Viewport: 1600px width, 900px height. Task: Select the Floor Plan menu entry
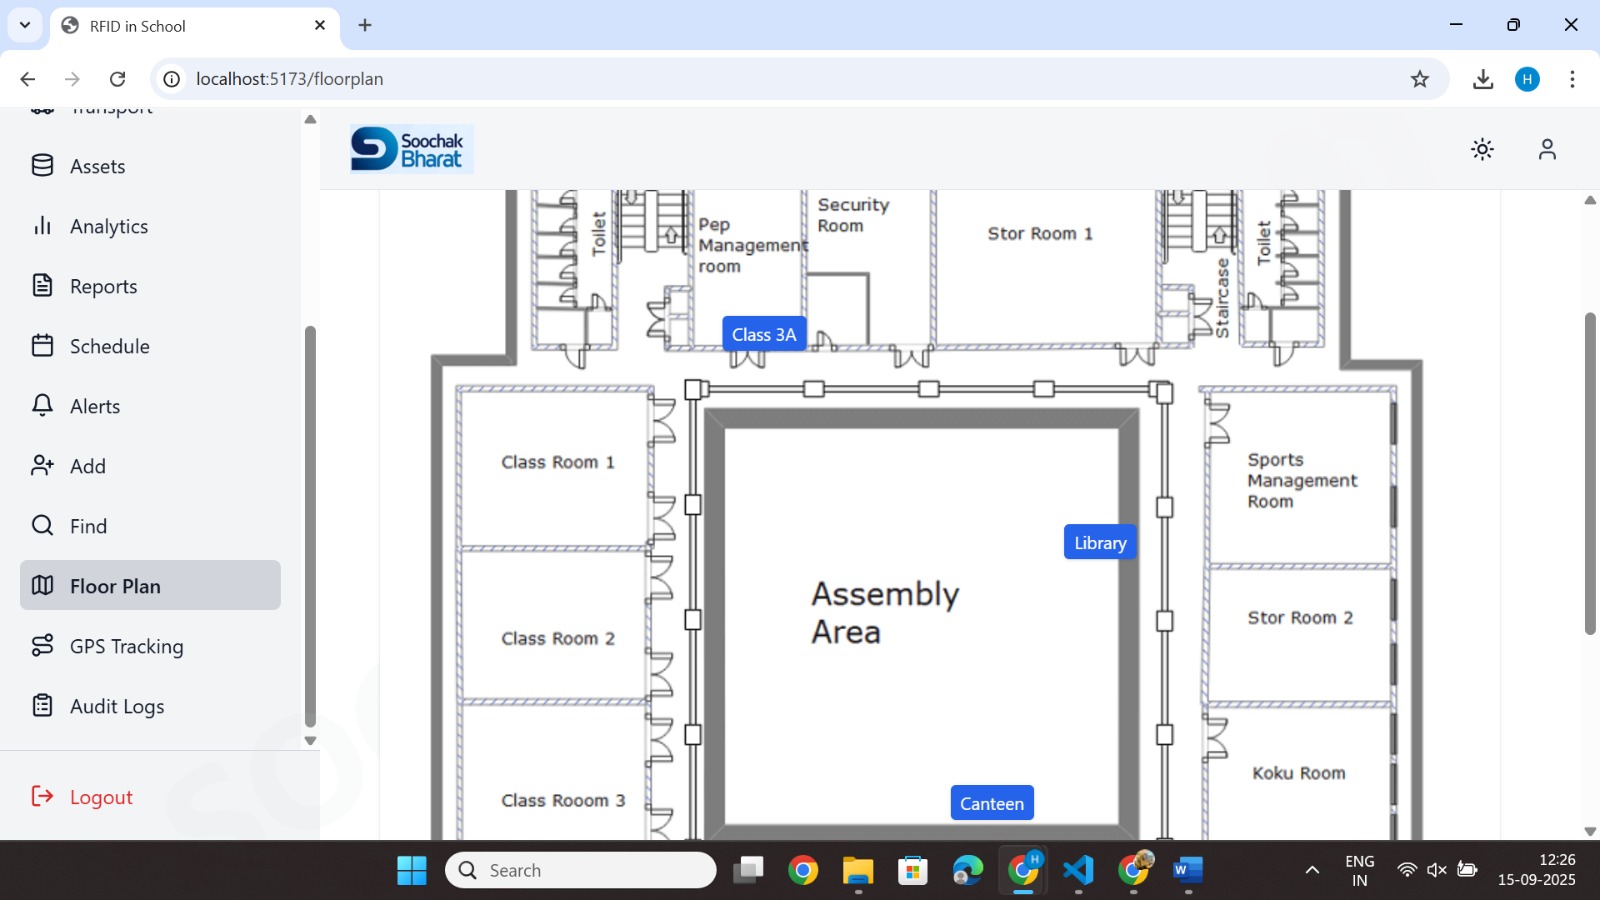pos(115,586)
